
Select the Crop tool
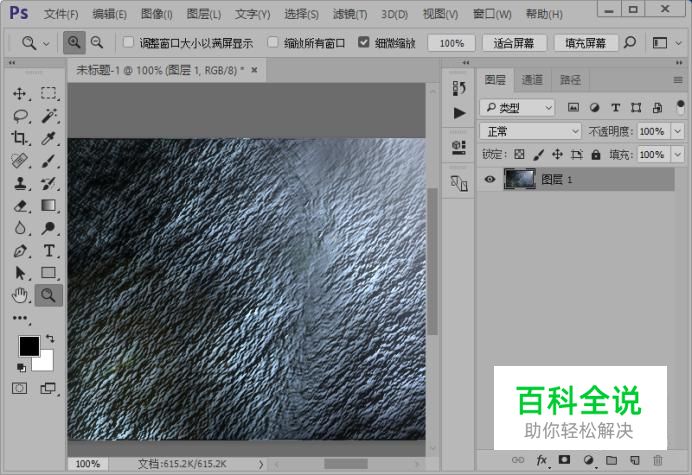(x=19, y=138)
